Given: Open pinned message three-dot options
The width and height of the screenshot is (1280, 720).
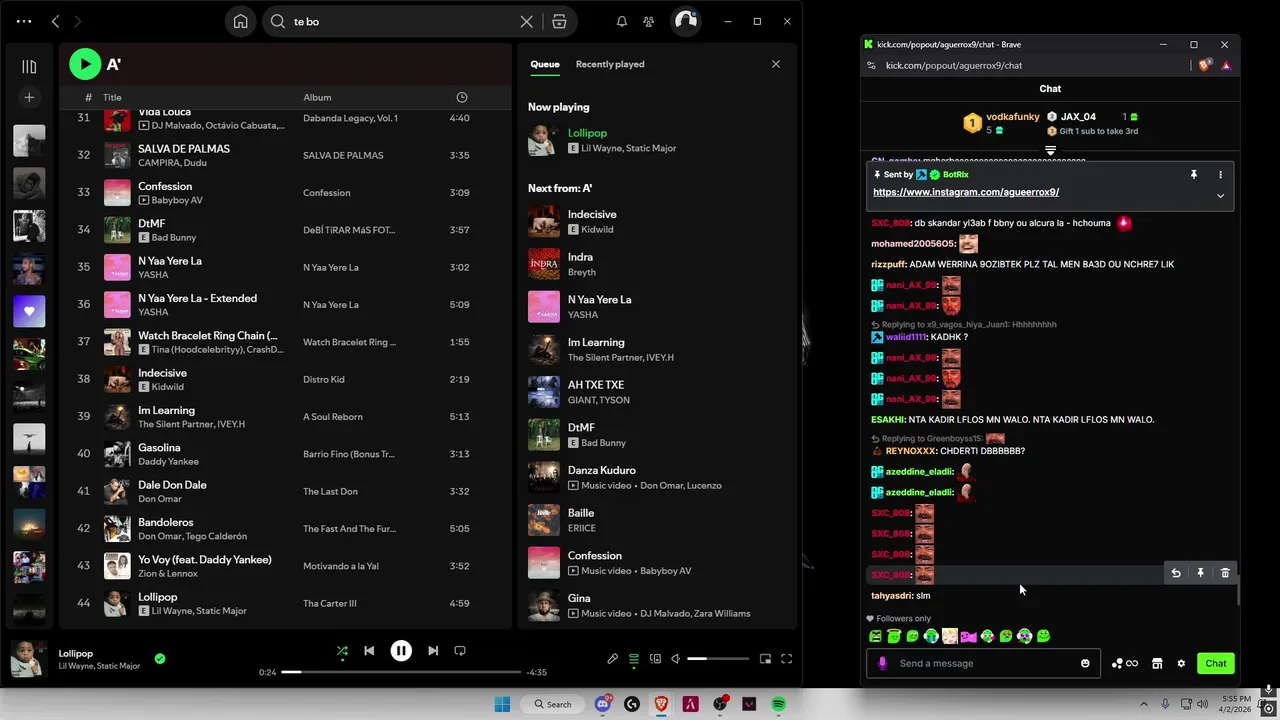Looking at the screenshot, I should point(1220,175).
